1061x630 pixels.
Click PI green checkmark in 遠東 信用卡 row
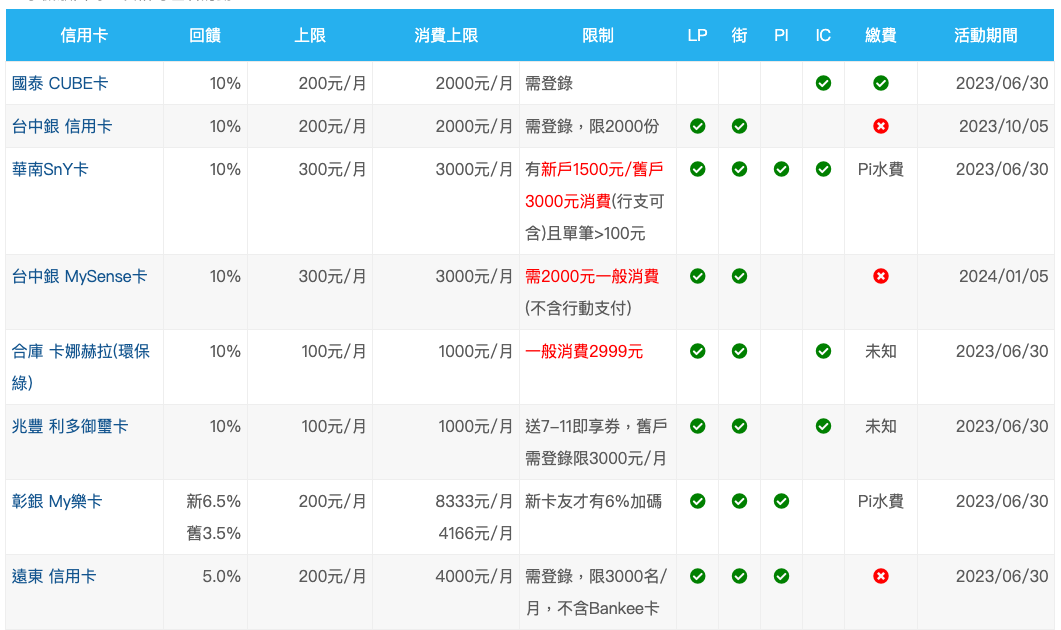pos(782,577)
